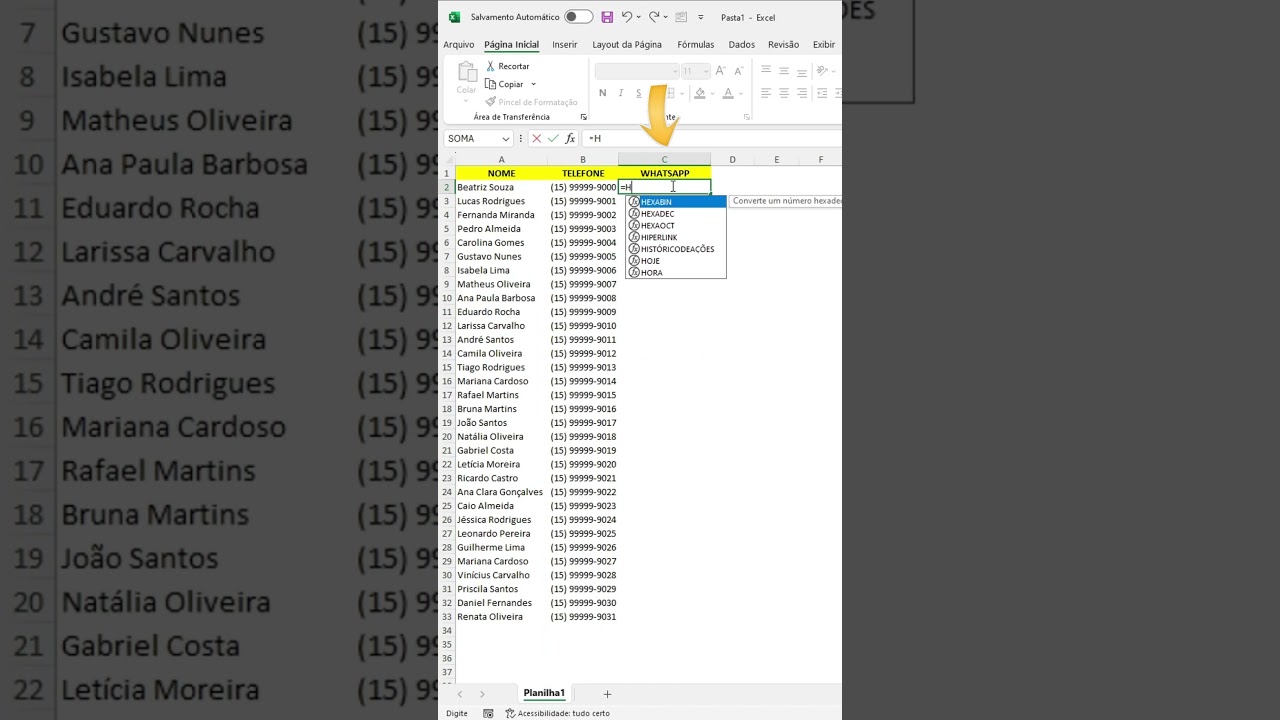
Task: Select the Página Inicial ribbon tab
Action: point(511,44)
